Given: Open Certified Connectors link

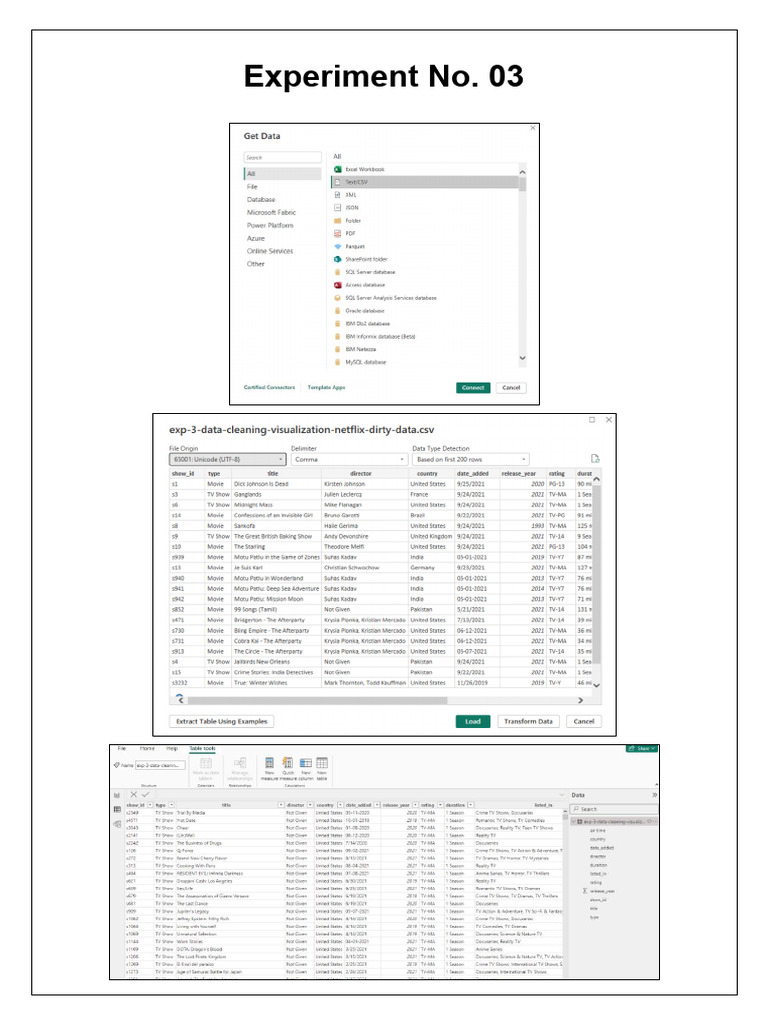Looking at the screenshot, I should pyautogui.click(x=269, y=387).
